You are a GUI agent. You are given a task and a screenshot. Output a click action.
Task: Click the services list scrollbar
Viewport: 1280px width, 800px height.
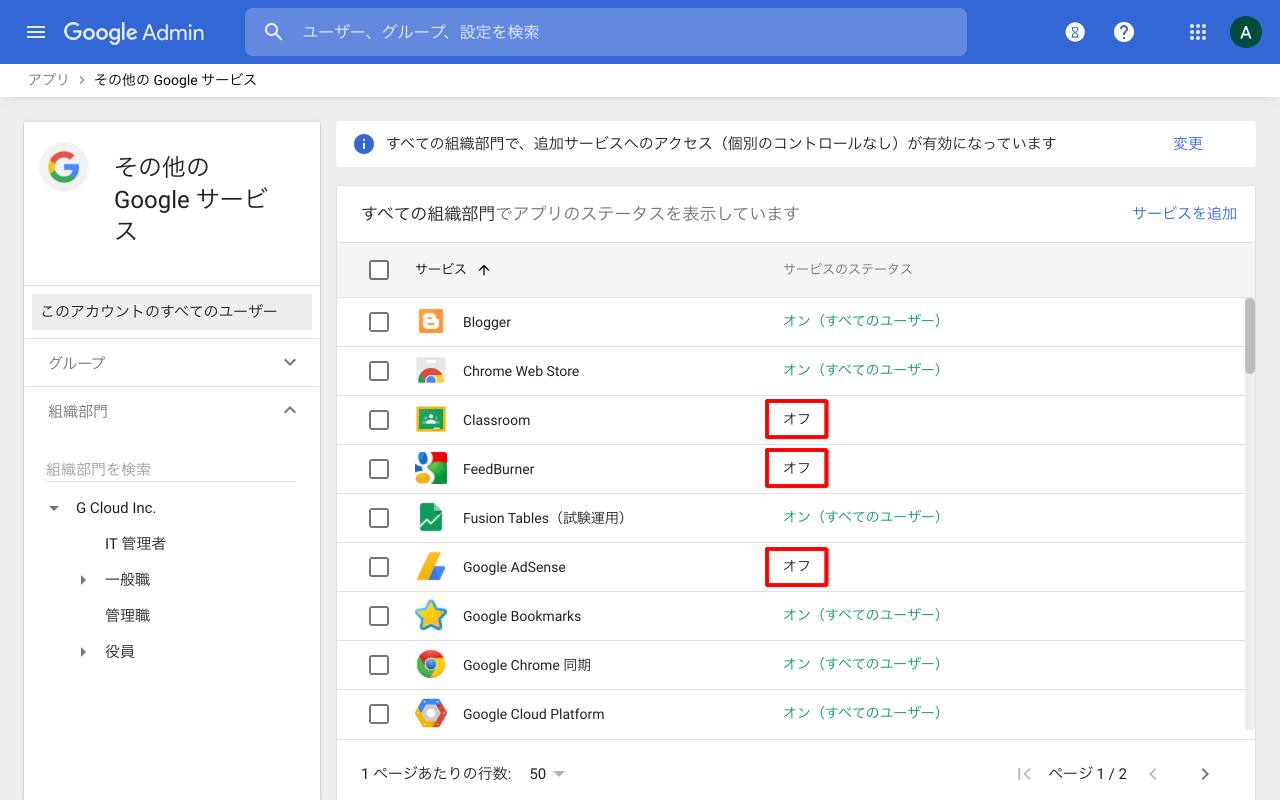coord(1250,336)
